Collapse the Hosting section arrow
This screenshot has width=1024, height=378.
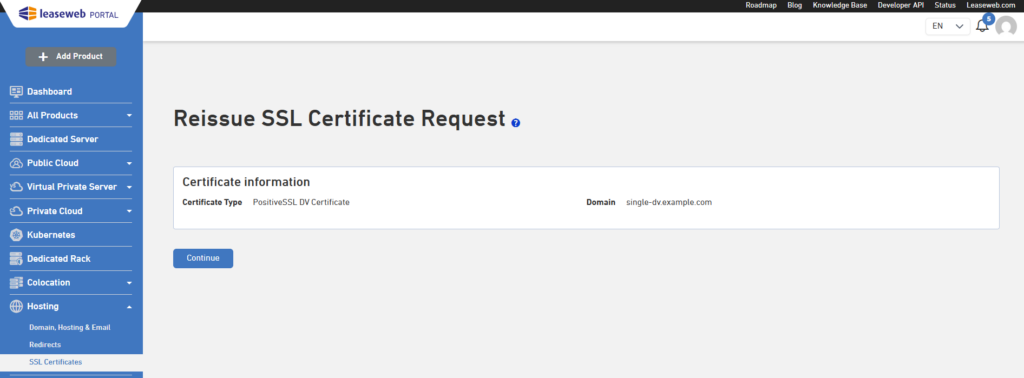(129, 307)
